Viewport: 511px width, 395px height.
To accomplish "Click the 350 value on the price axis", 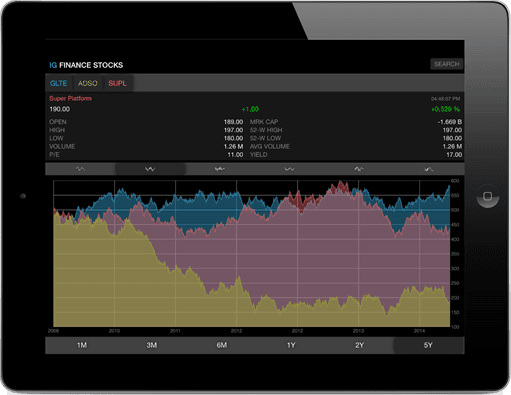I will (455, 254).
